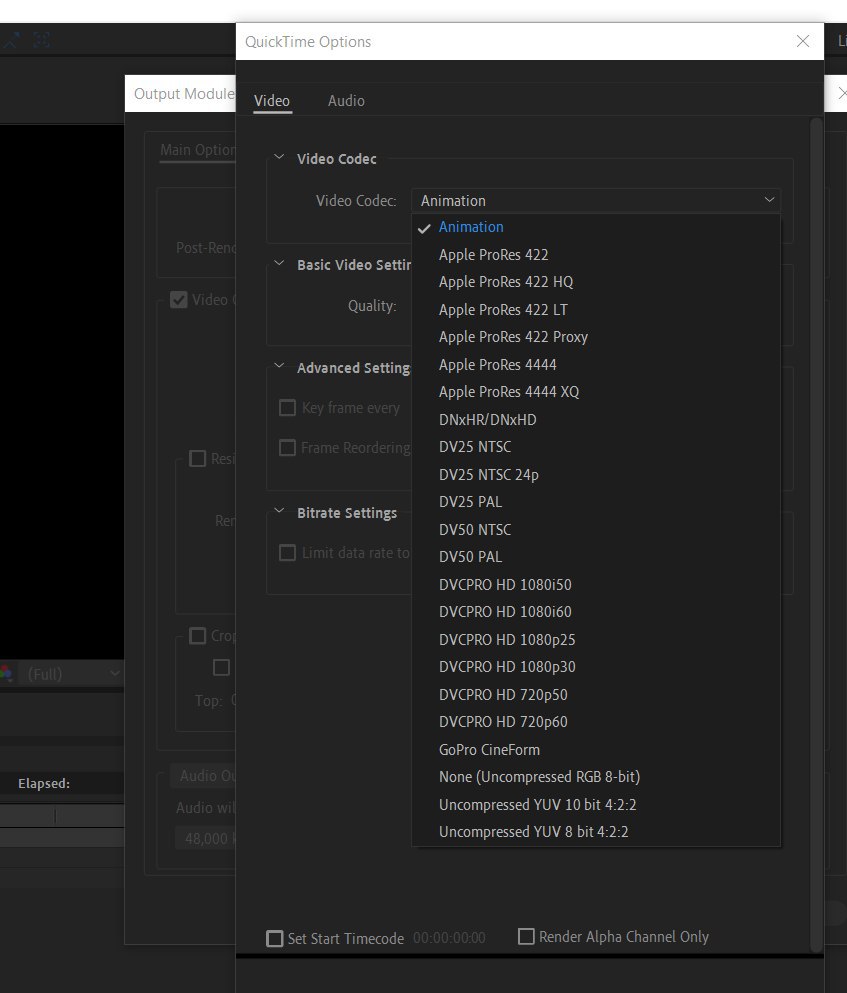Collapse the Video Codec section
The width and height of the screenshot is (847, 993).
click(x=279, y=157)
